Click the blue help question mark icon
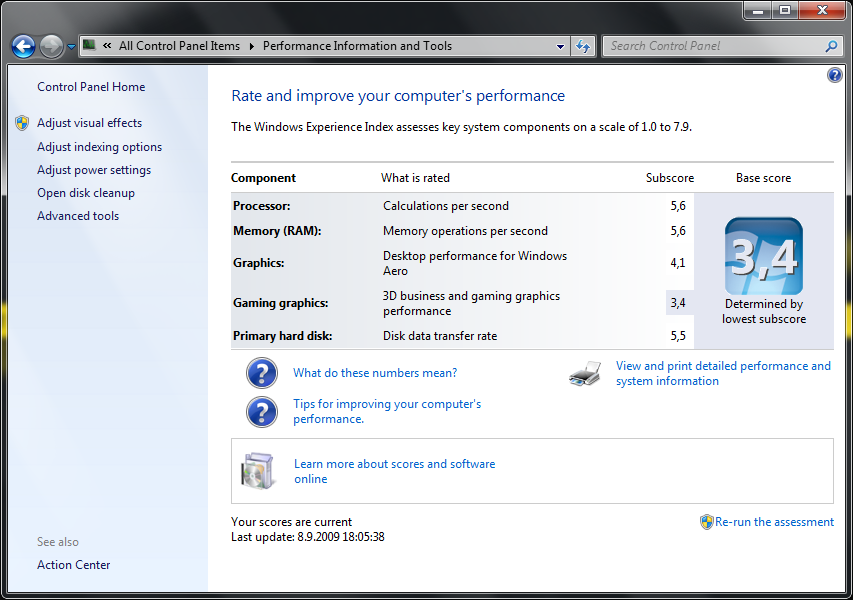Viewport: 853px width, 600px height. click(834, 75)
